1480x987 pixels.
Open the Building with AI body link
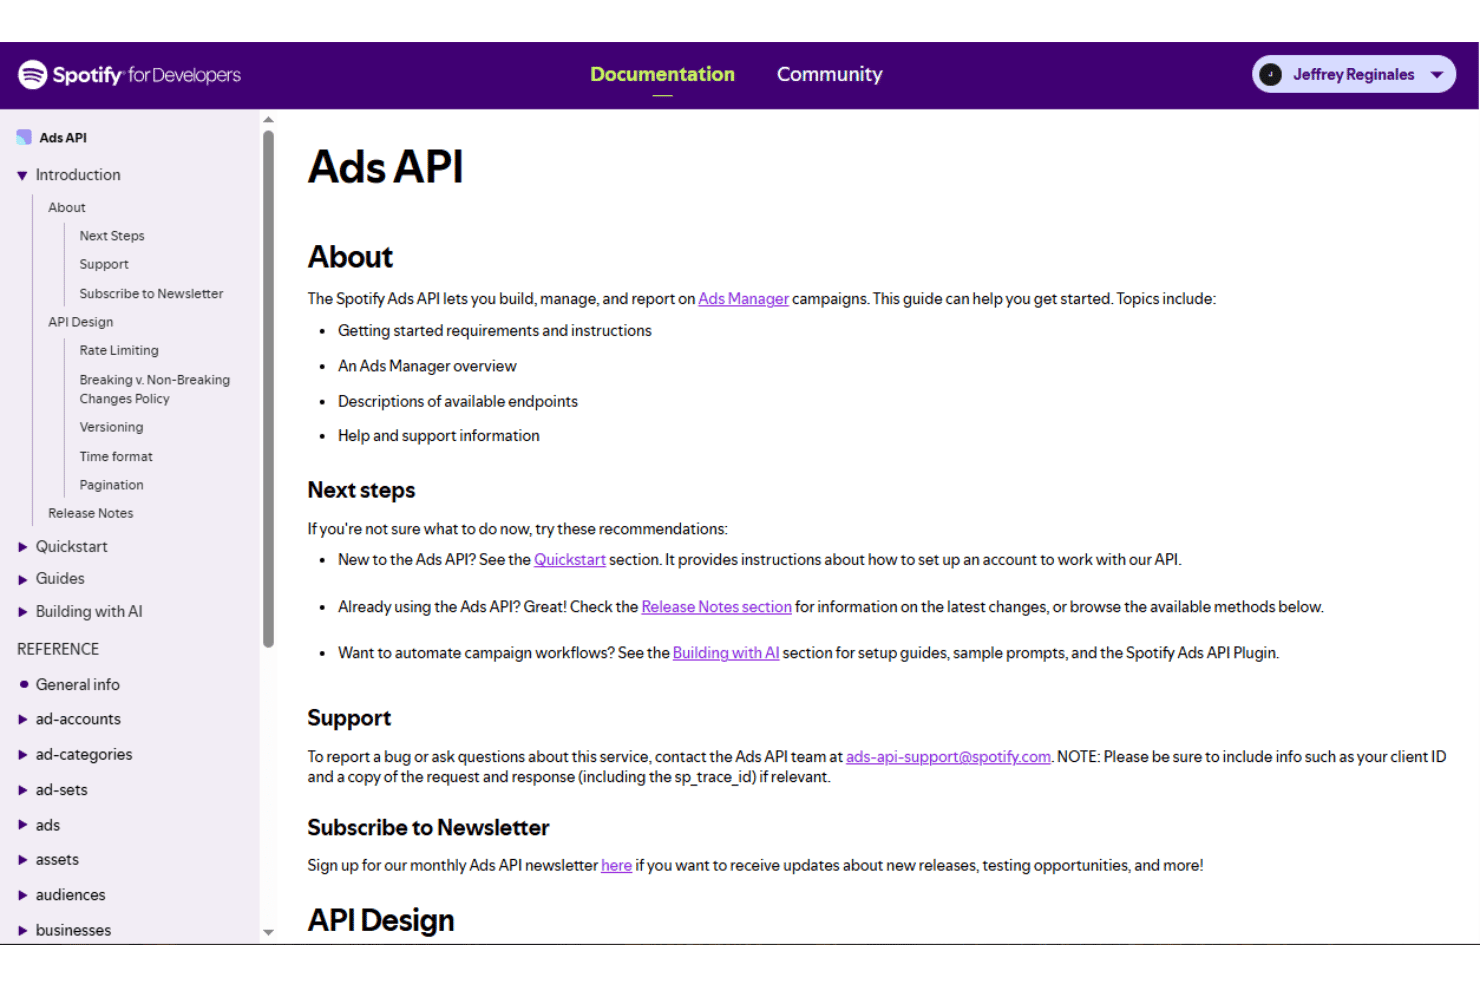pos(726,653)
